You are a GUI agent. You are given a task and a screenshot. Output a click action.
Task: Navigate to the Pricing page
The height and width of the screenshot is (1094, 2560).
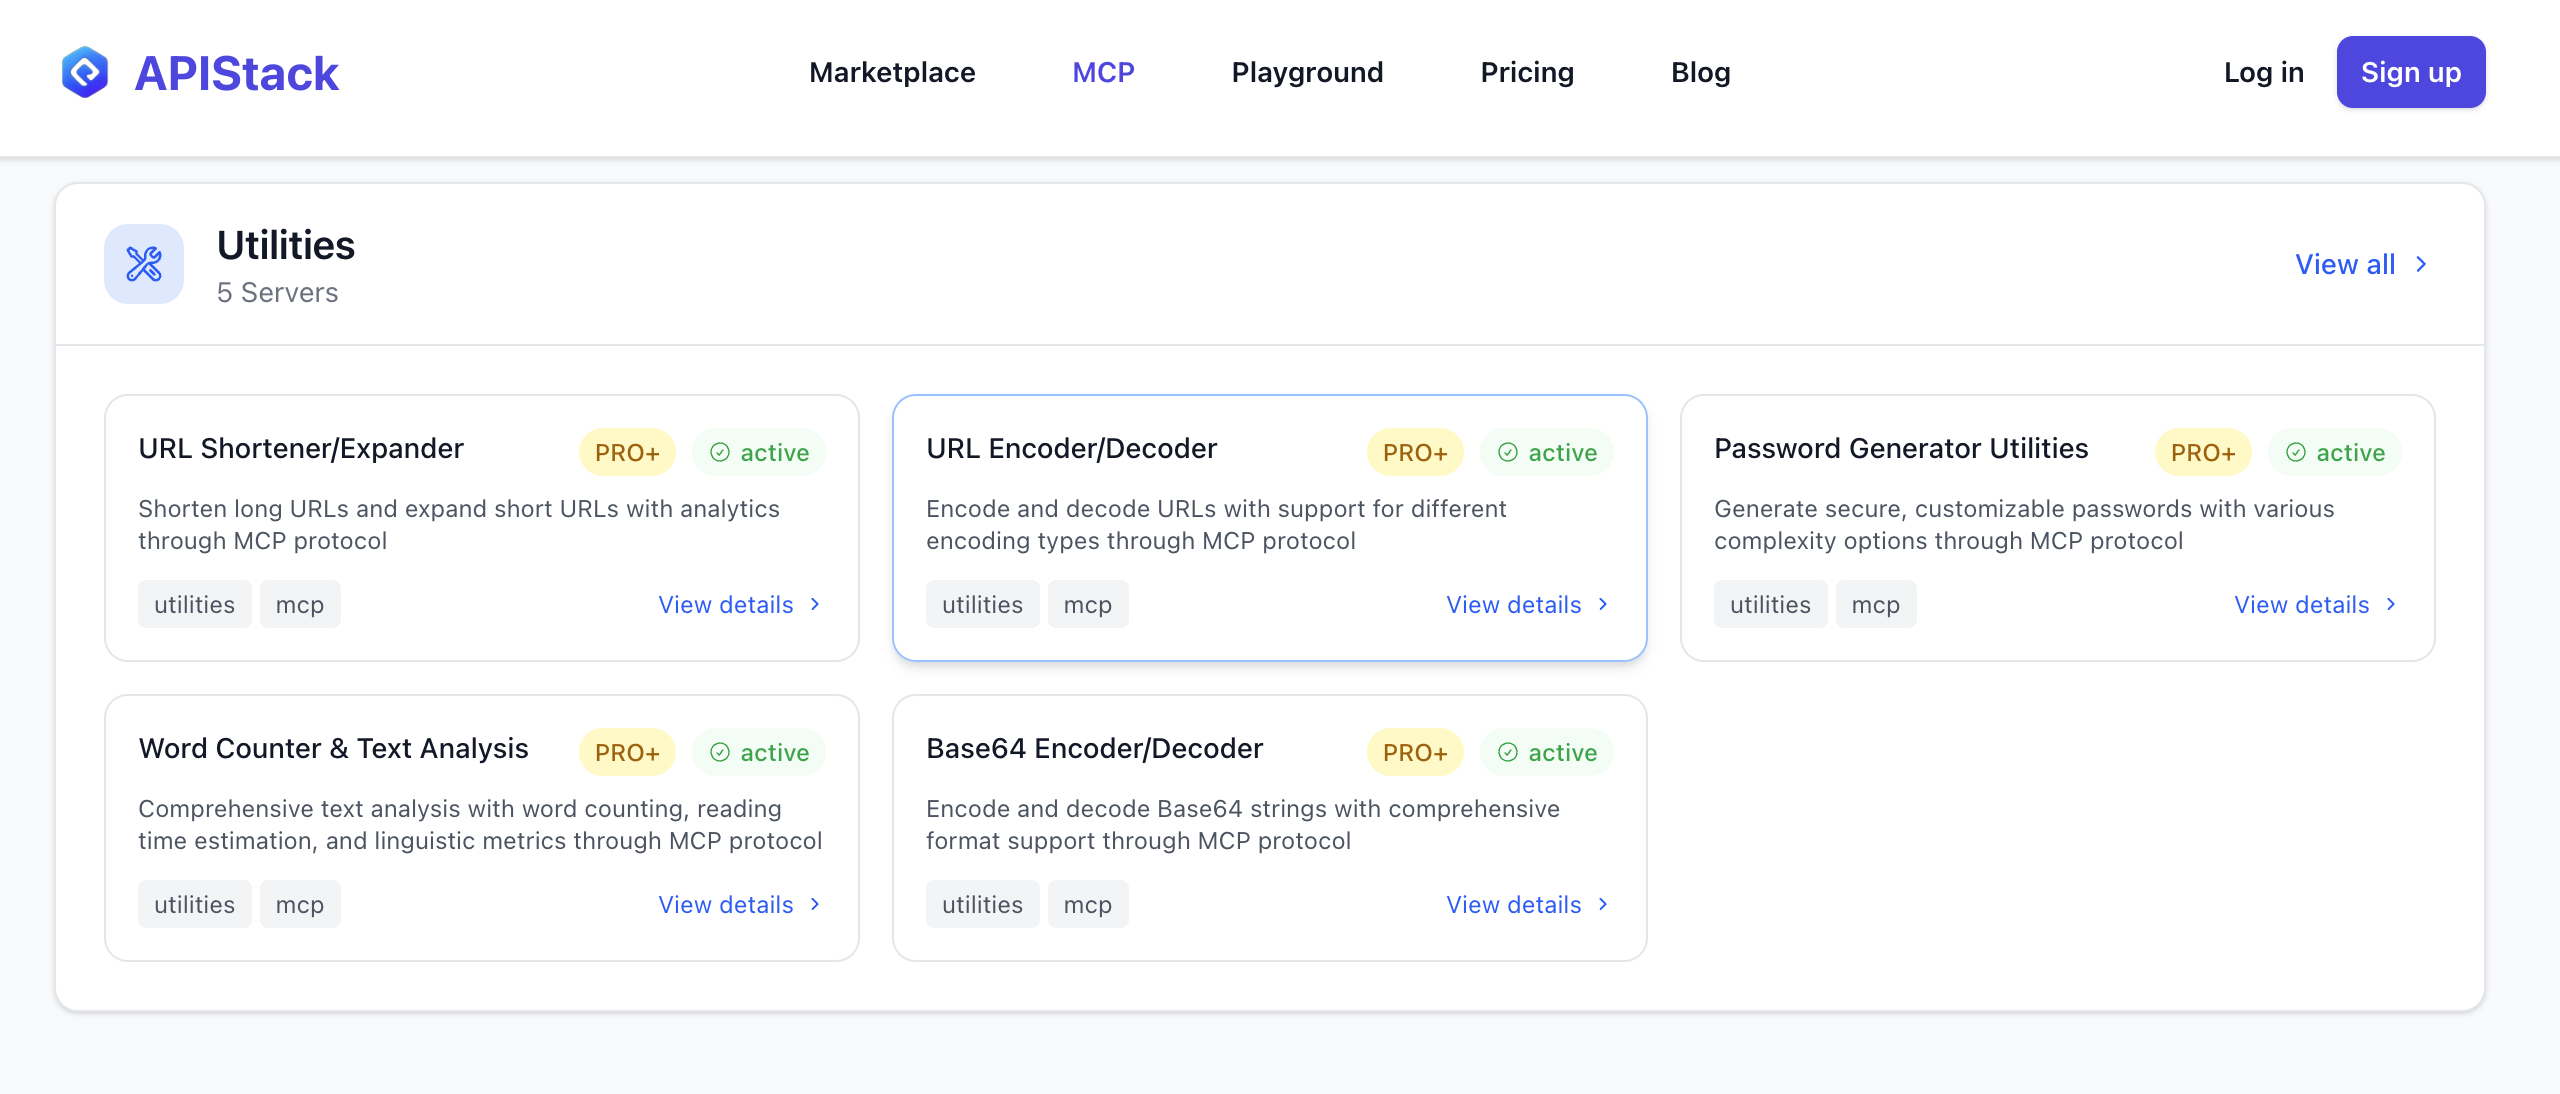(x=1527, y=71)
